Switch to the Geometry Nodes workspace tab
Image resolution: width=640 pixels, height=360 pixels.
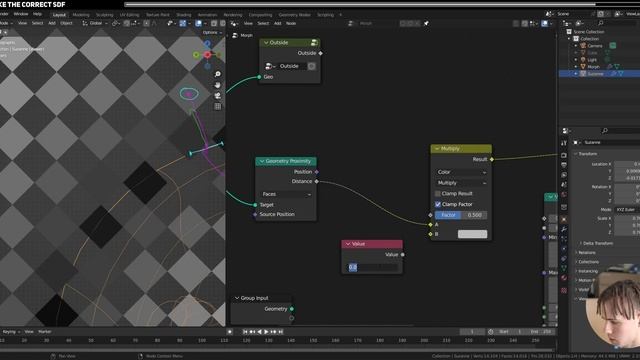tap(294, 15)
